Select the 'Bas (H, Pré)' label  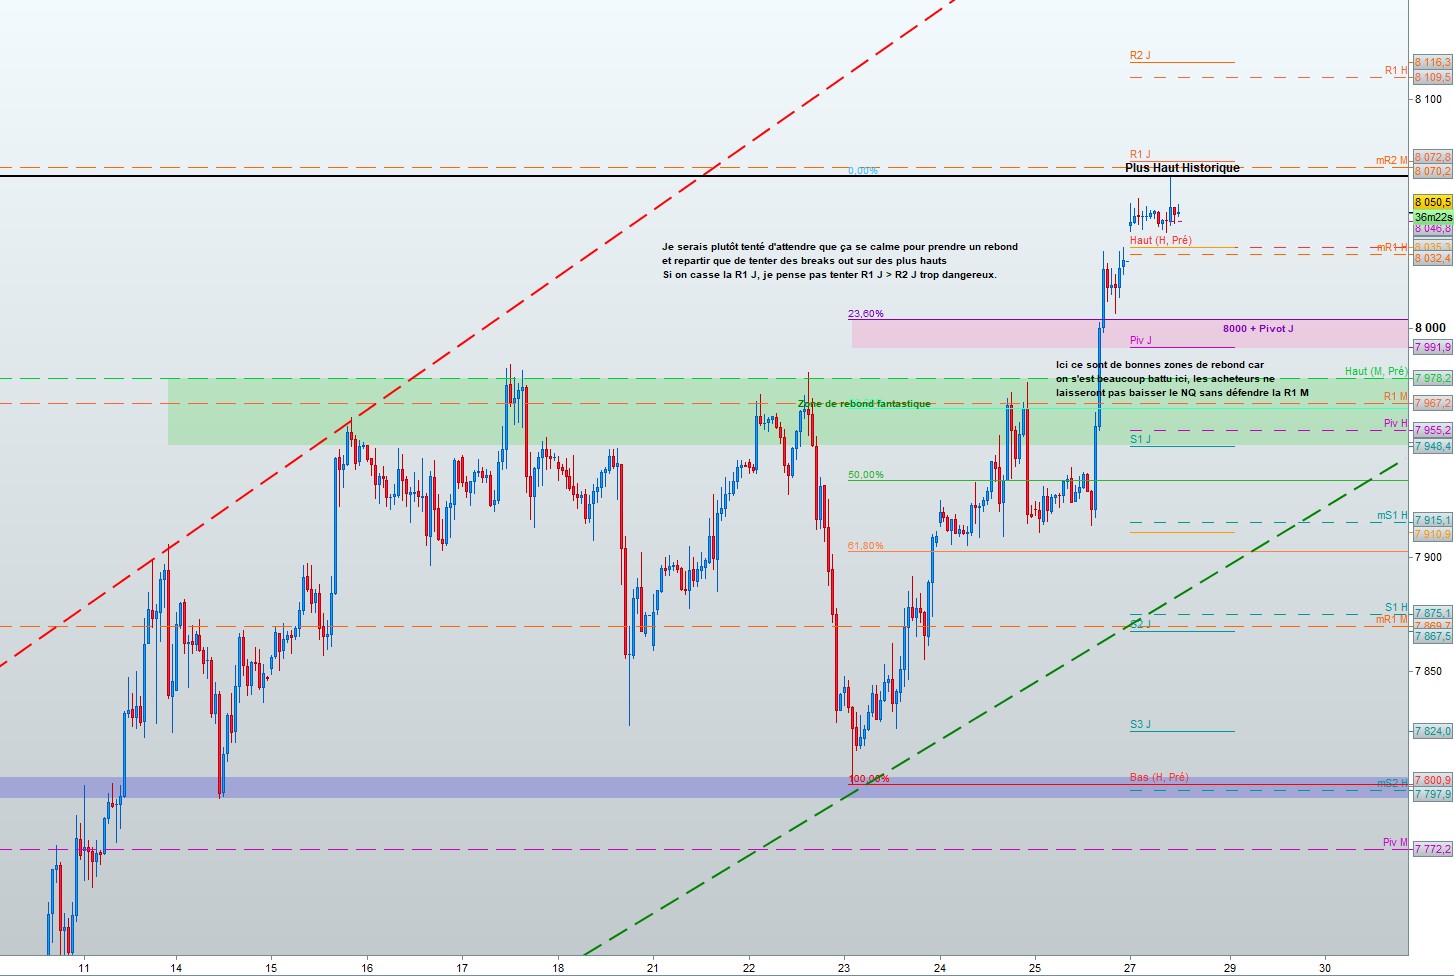pyautogui.click(x=1159, y=777)
